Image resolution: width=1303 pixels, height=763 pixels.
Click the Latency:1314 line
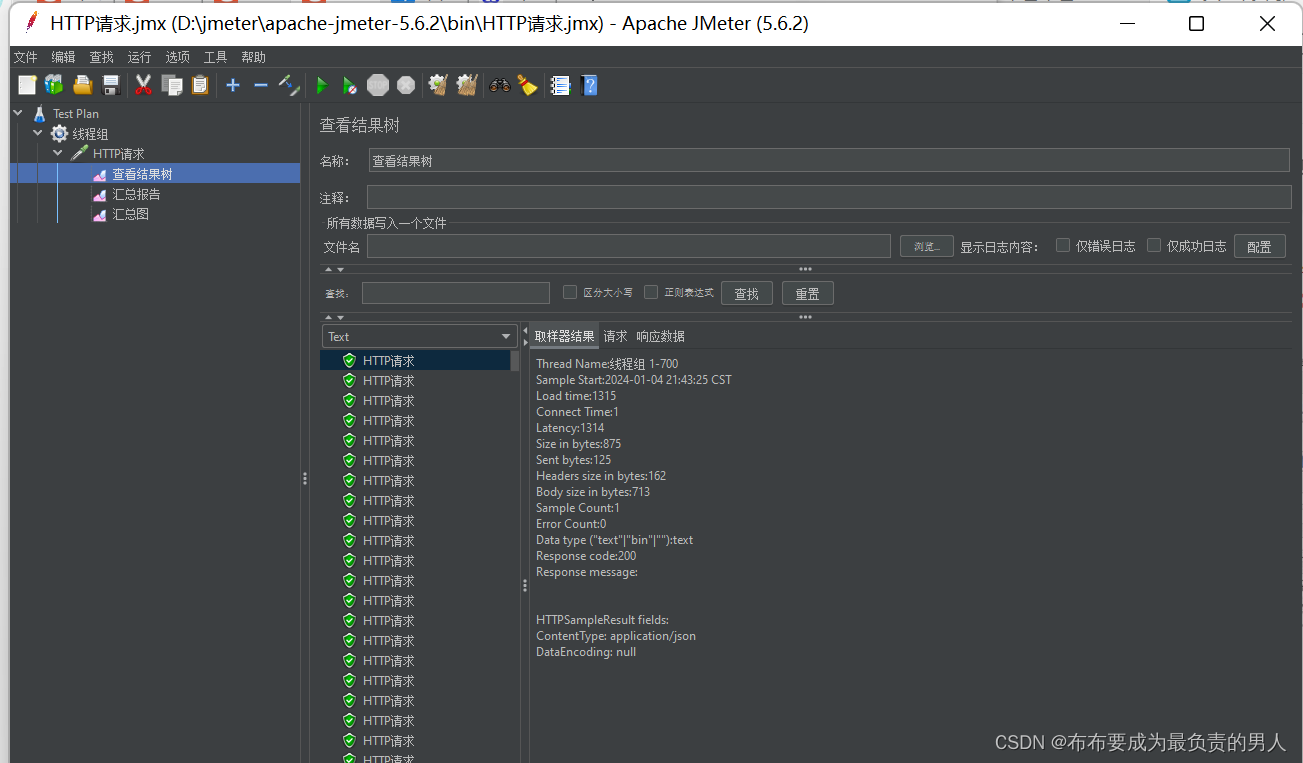570,428
